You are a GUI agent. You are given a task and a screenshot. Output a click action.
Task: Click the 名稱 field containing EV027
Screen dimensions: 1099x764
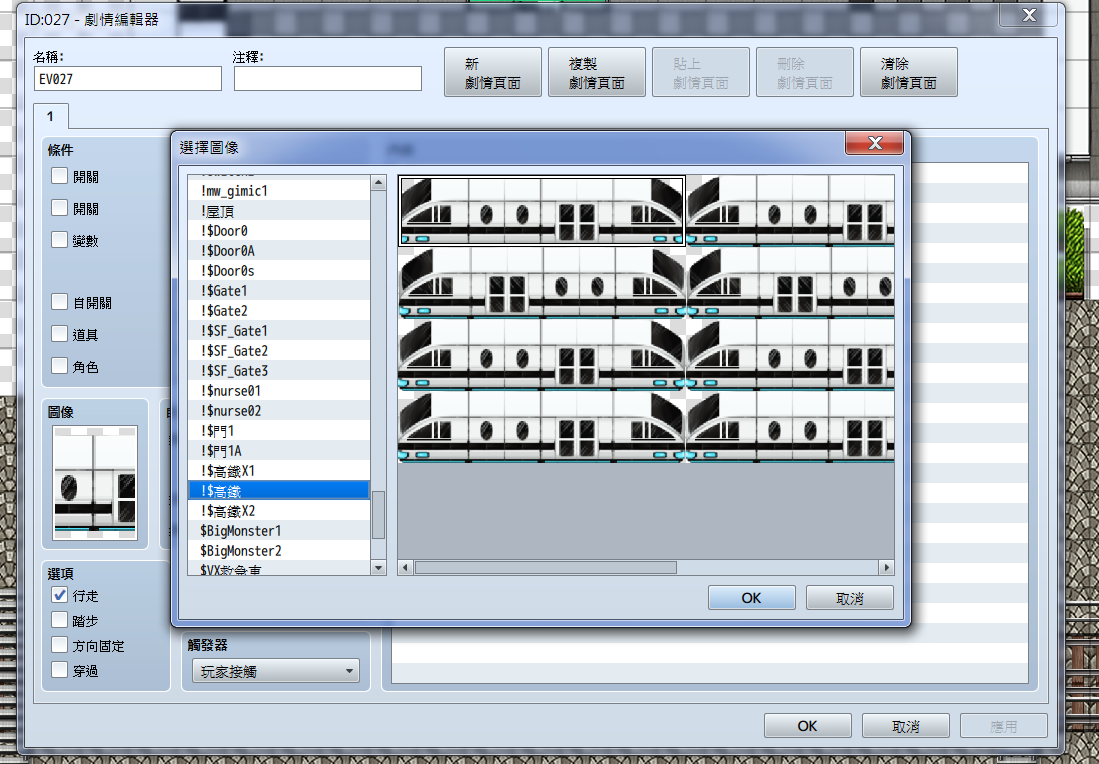pos(128,79)
